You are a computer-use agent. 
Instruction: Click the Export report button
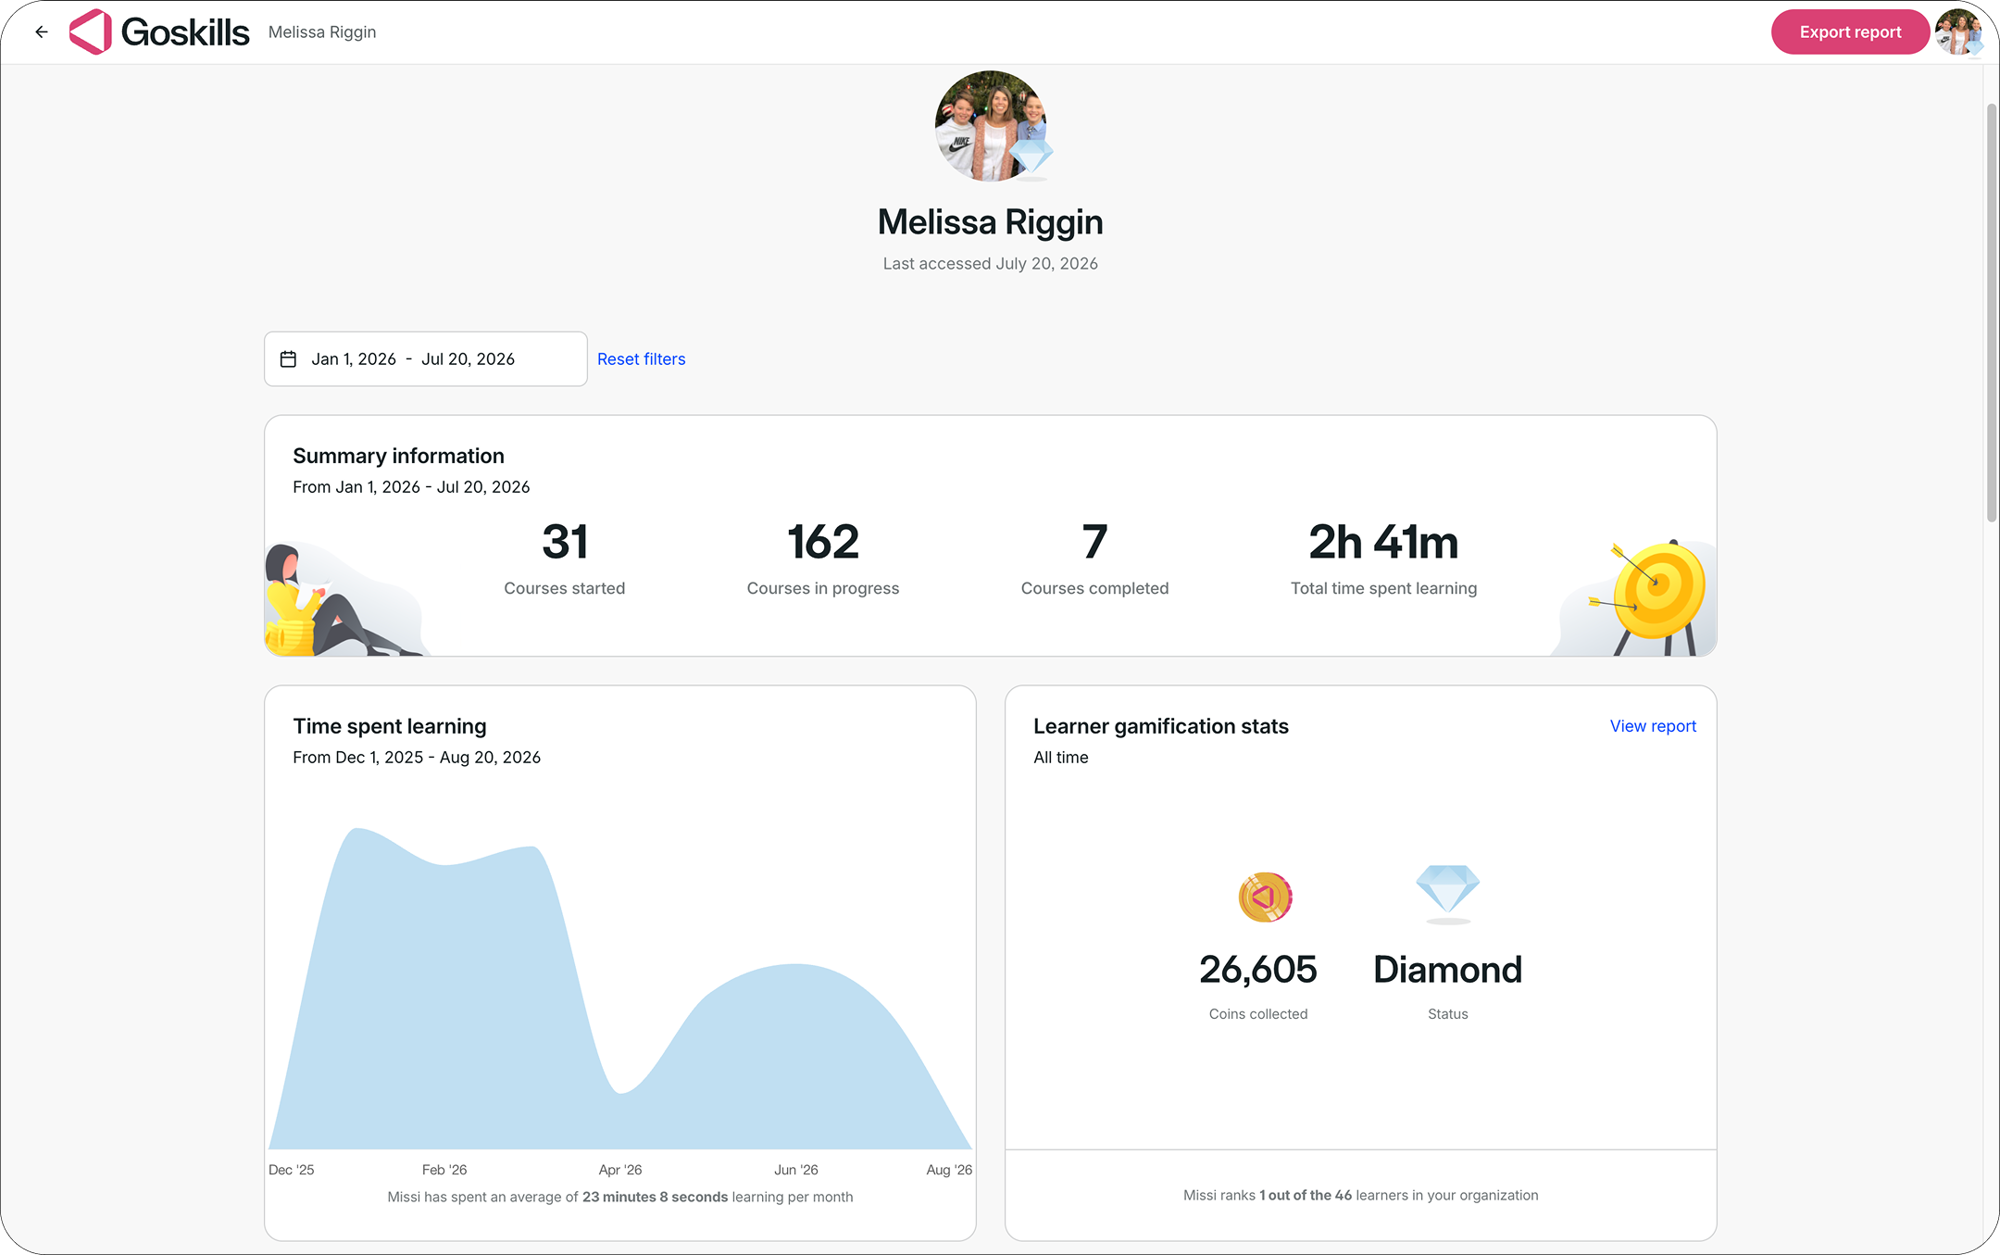tap(1850, 32)
